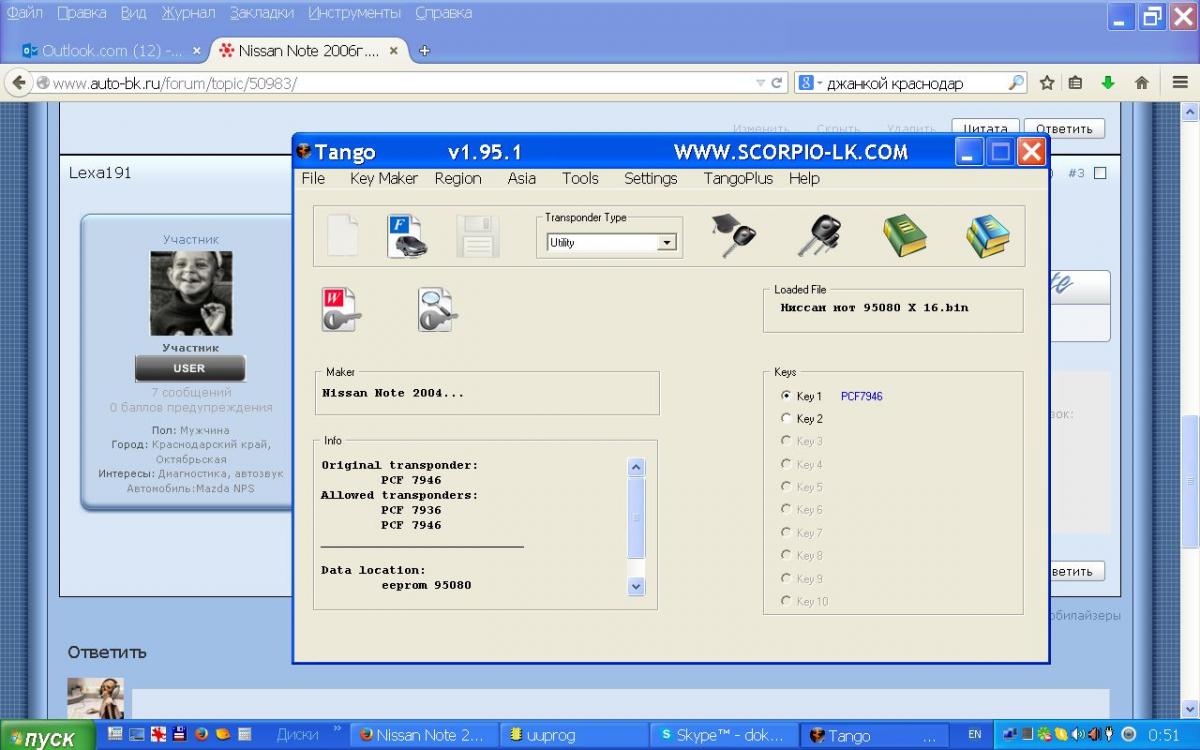The width and height of the screenshot is (1200, 750).
Task: Select Key 3 radio button
Action: pyautogui.click(x=786, y=441)
